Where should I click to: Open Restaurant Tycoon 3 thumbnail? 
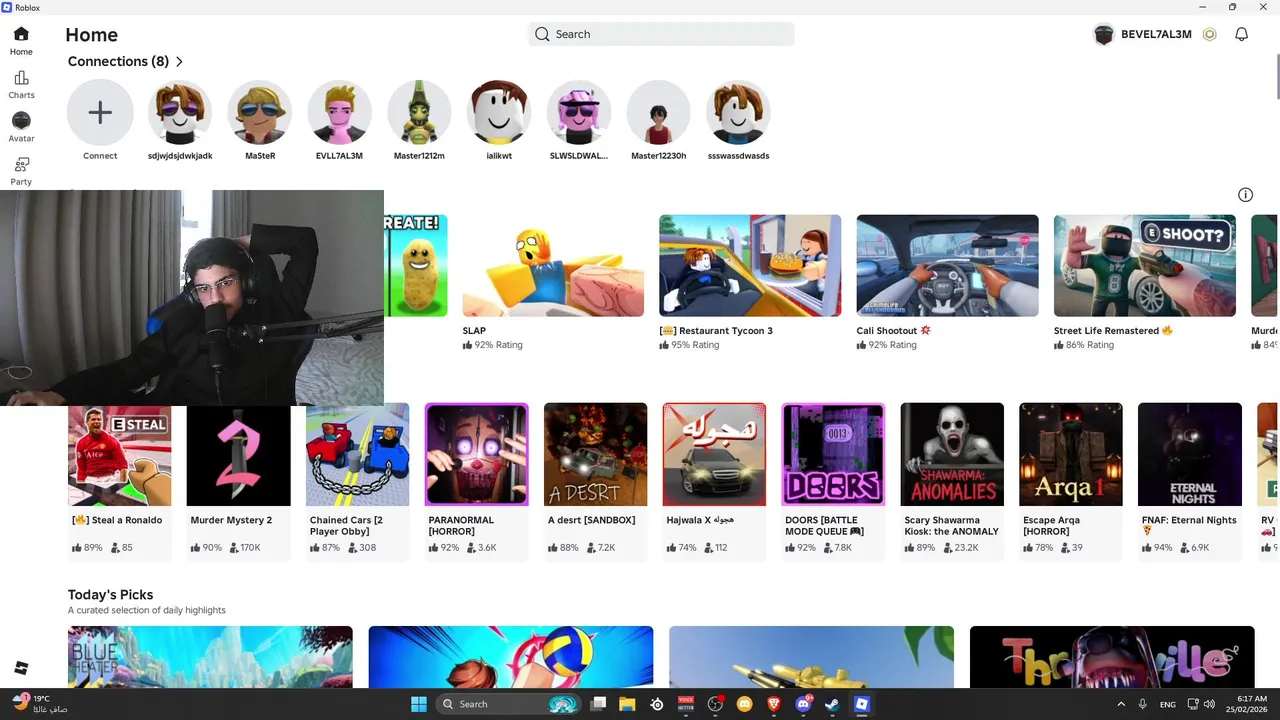click(750, 265)
